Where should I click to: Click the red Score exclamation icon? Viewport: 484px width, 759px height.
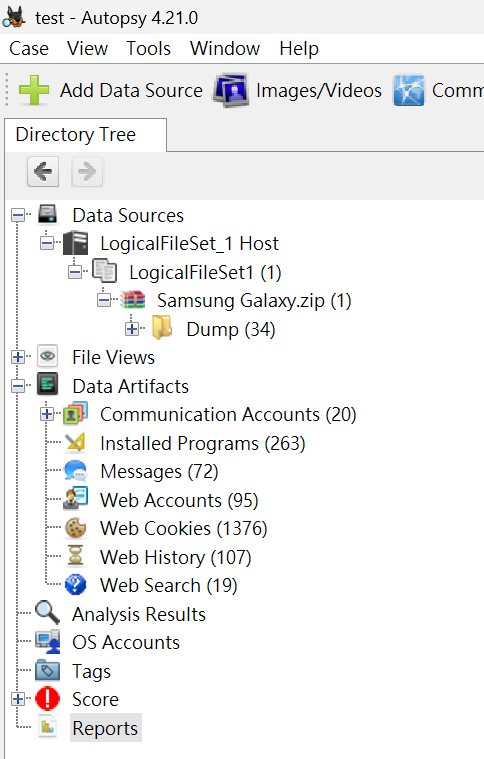point(47,699)
